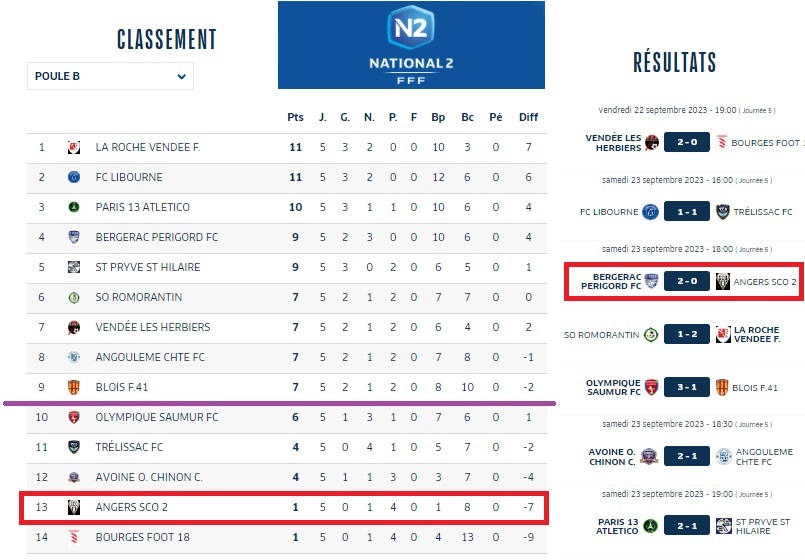Open the ST PRYVE ST HILAIRE team link
This screenshot has width=805, height=560.
coord(148,267)
